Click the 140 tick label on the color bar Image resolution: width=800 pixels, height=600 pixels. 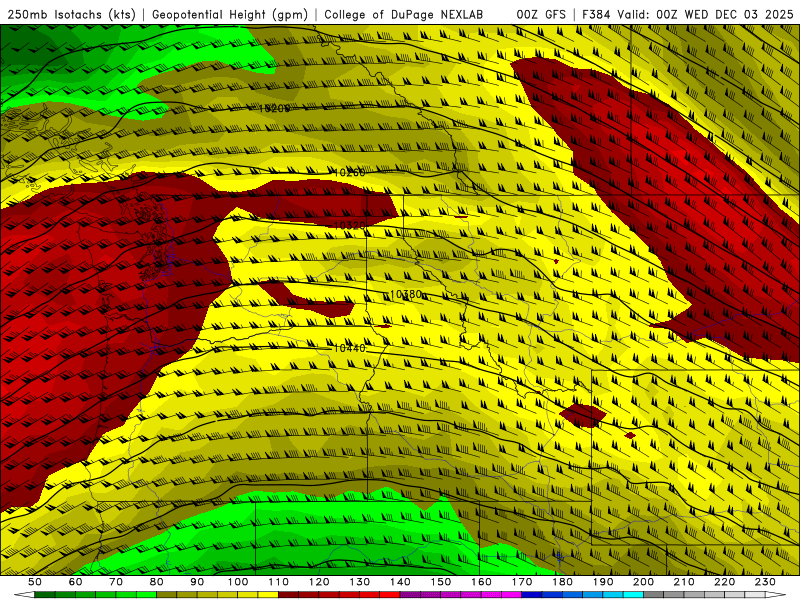(x=401, y=582)
